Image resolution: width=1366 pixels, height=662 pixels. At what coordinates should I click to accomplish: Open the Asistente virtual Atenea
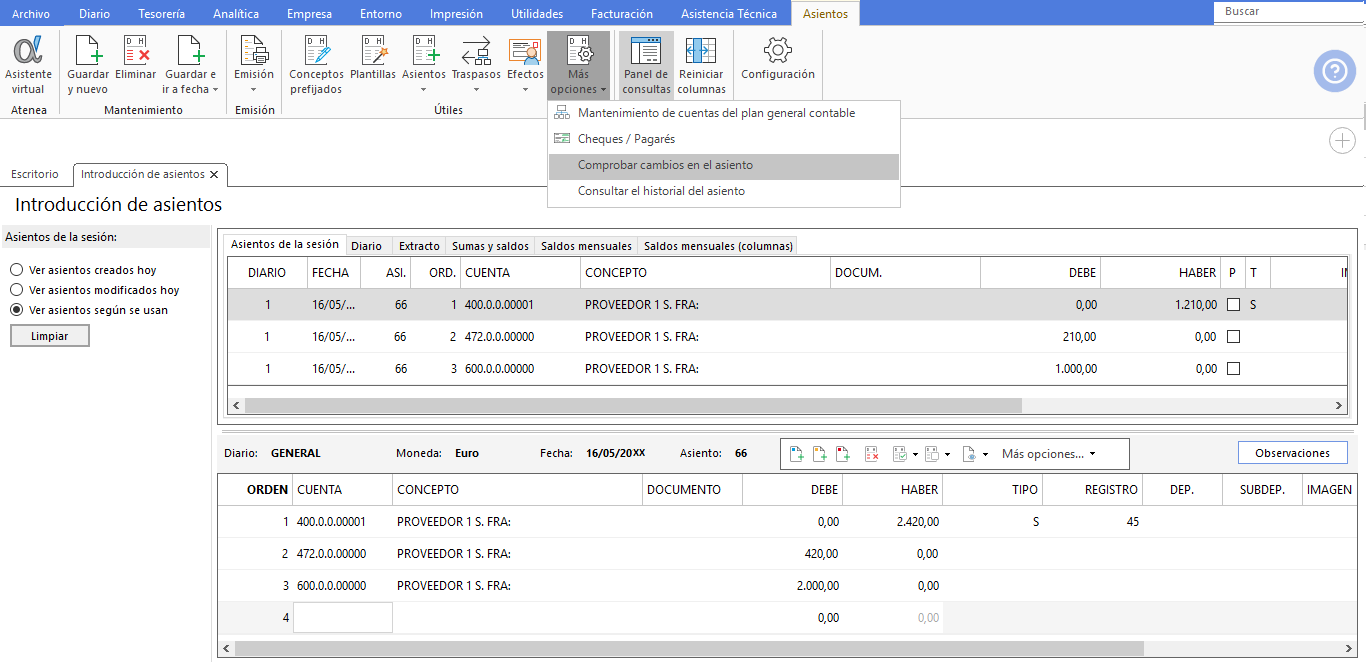pyautogui.click(x=28, y=65)
